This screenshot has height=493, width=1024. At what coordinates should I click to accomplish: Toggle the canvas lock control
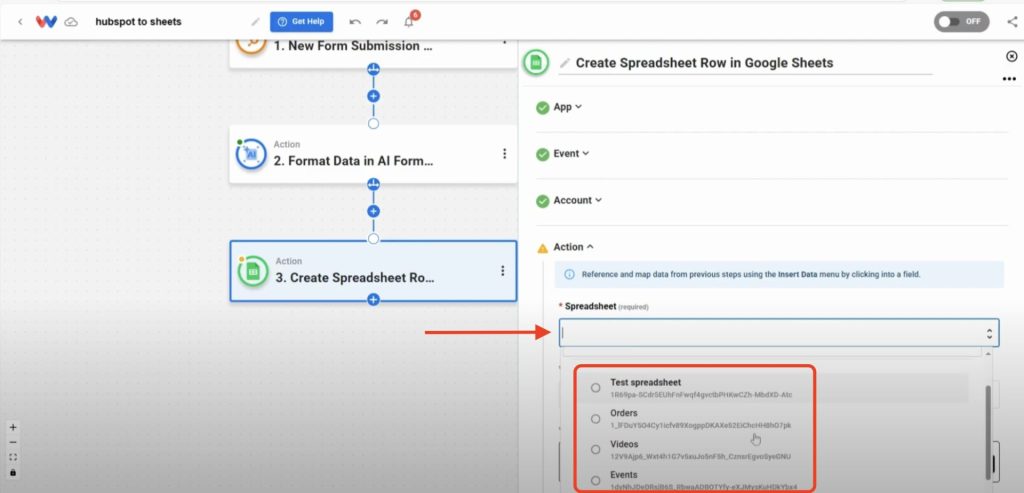point(13,473)
